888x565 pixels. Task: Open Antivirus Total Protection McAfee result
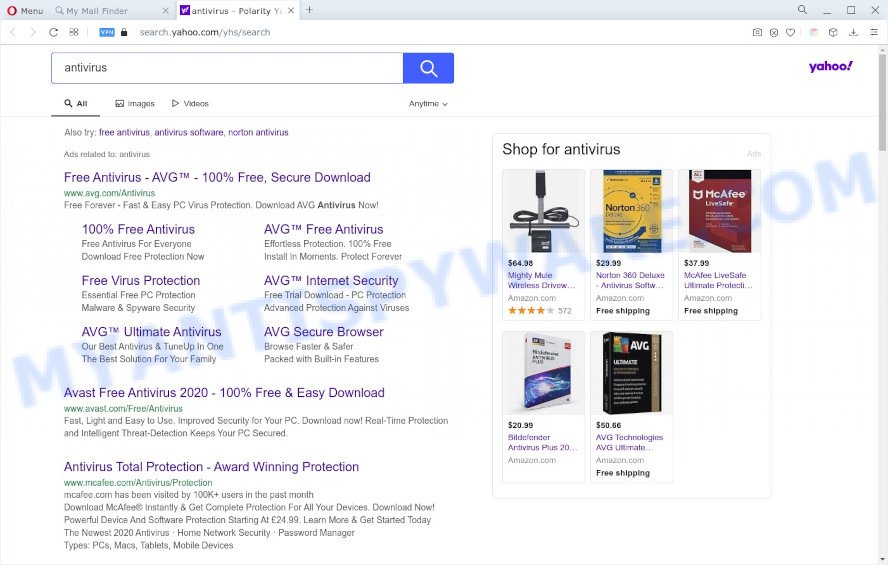pyautogui.click(x=211, y=467)
